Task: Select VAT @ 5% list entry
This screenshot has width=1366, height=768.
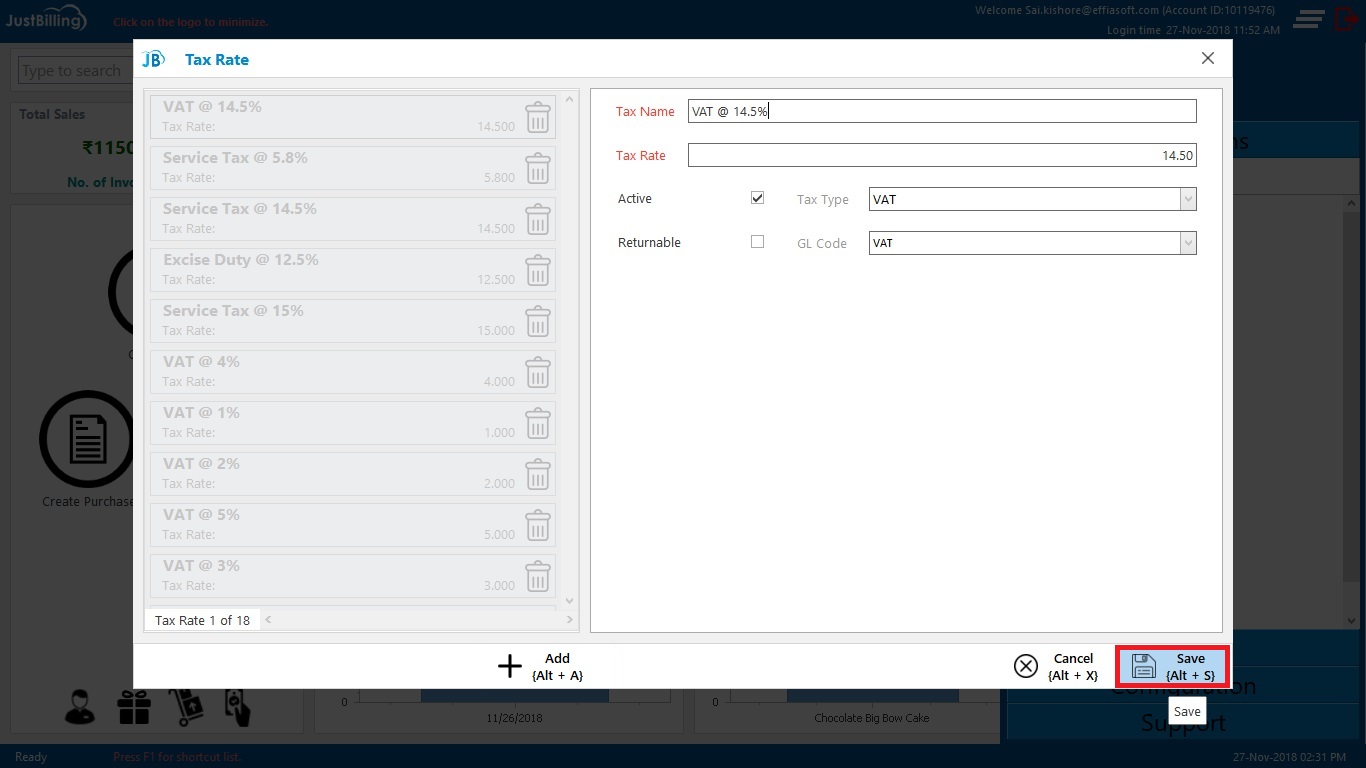Action: pyautogui.click(x=353, y=525)
